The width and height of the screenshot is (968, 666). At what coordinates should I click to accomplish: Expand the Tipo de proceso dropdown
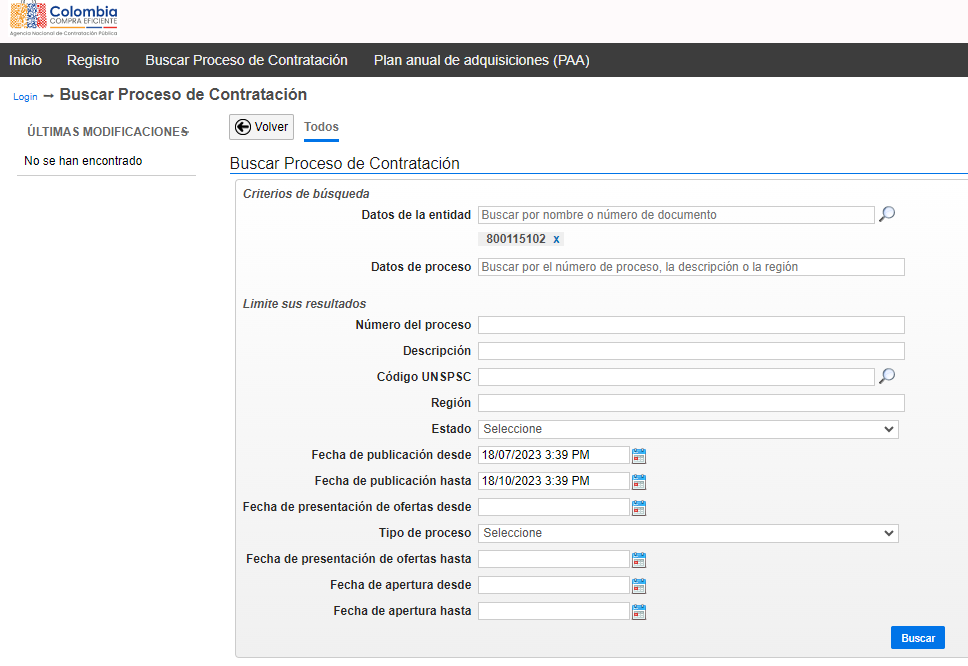(x=688, y=533)
